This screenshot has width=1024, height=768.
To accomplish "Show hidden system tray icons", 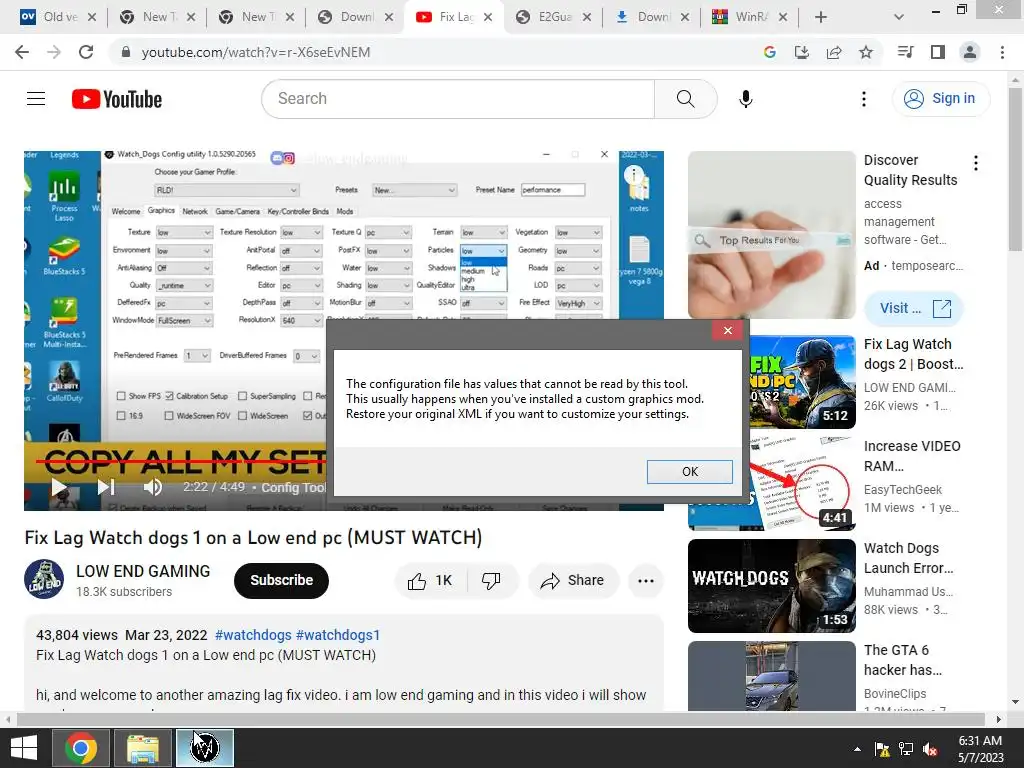I will point(857,748).
